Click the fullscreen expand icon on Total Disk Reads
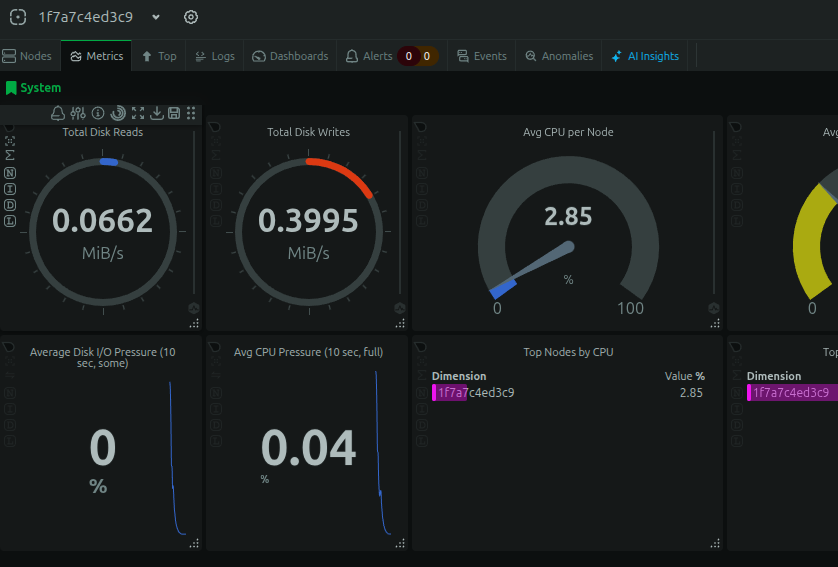This screenshot has width=838, height=567. [138, 113]
